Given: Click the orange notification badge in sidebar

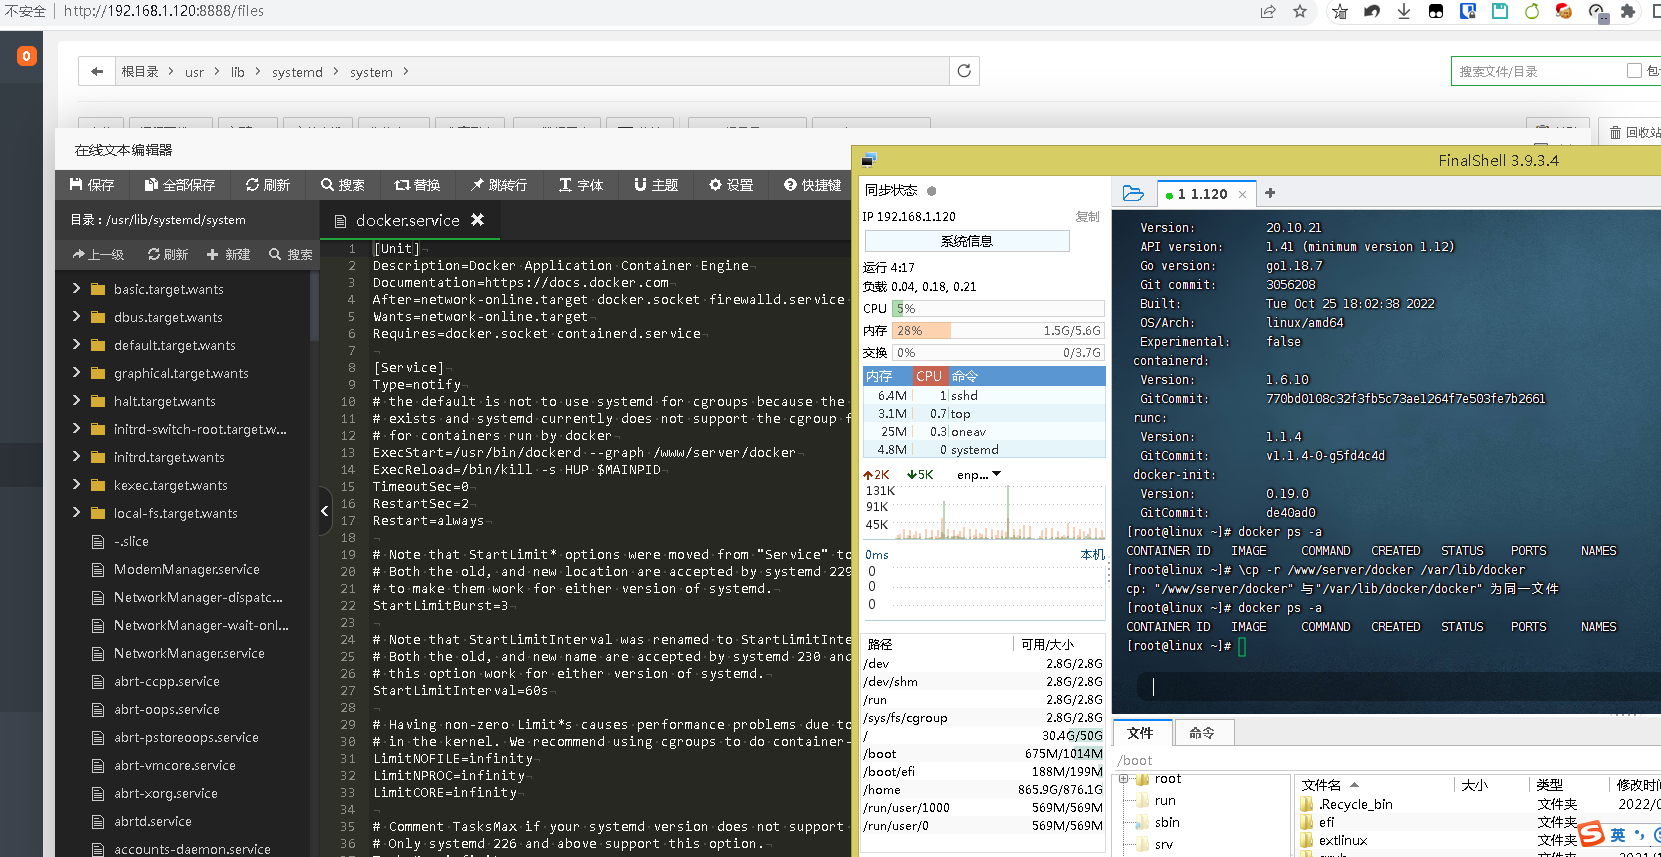Looking at the screenshot, I should pos(27,56).
